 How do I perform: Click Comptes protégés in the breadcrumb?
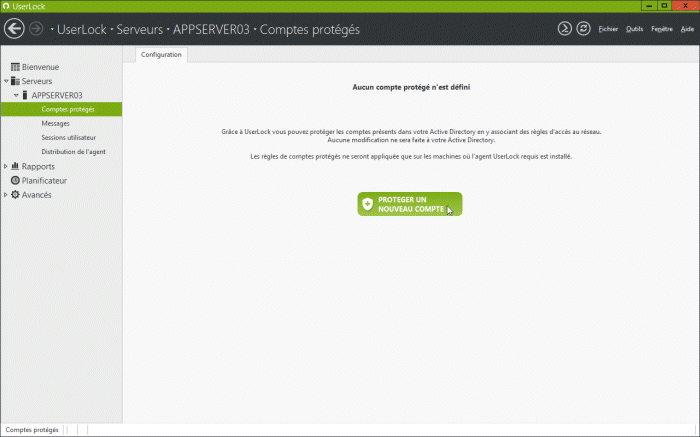[x=310, y=29]
